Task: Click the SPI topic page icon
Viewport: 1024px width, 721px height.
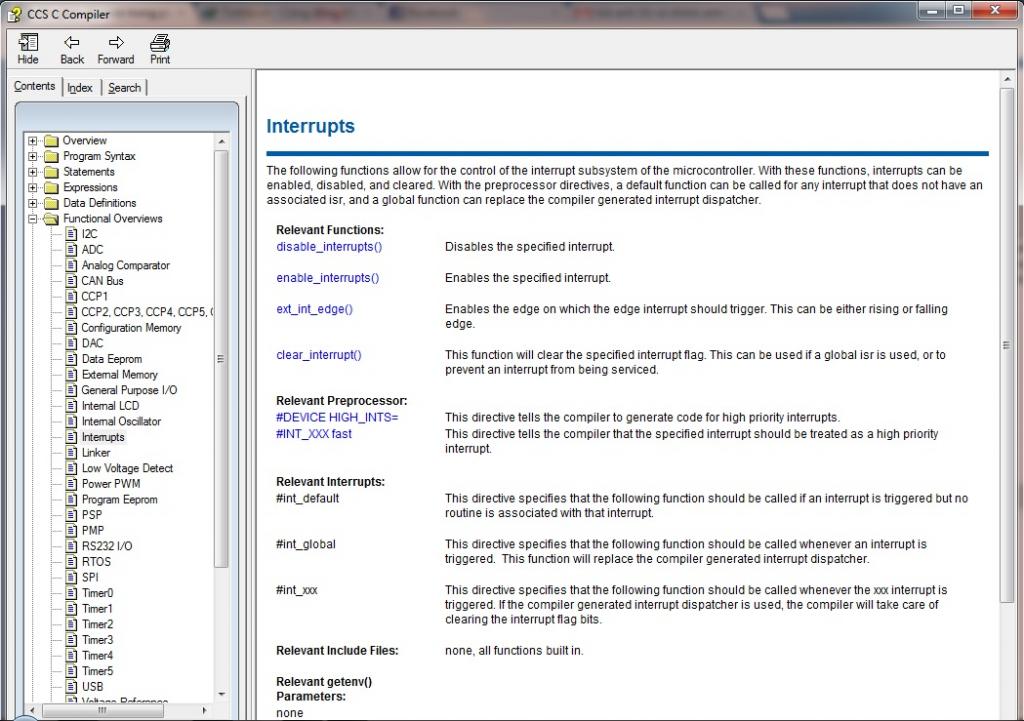Action: pyautogui.click(x=72, y=577)
